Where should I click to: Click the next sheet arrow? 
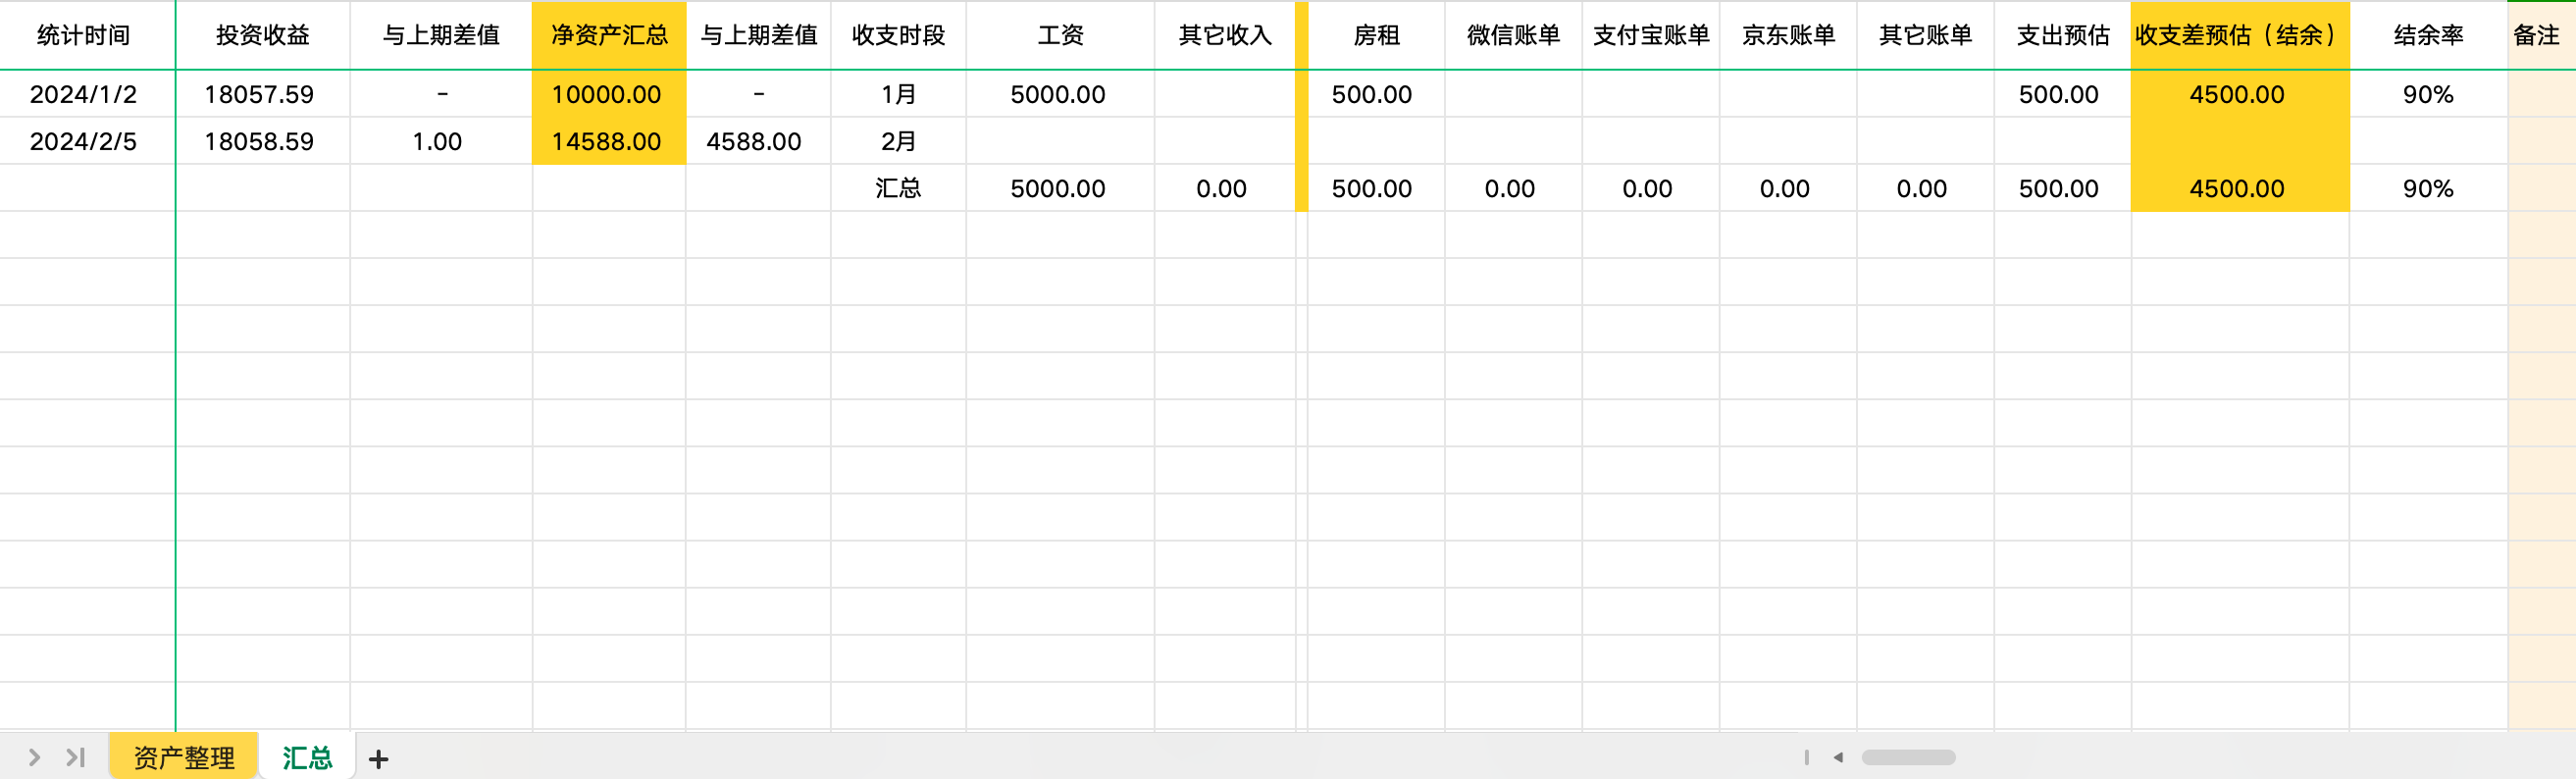tap(34, 757)
